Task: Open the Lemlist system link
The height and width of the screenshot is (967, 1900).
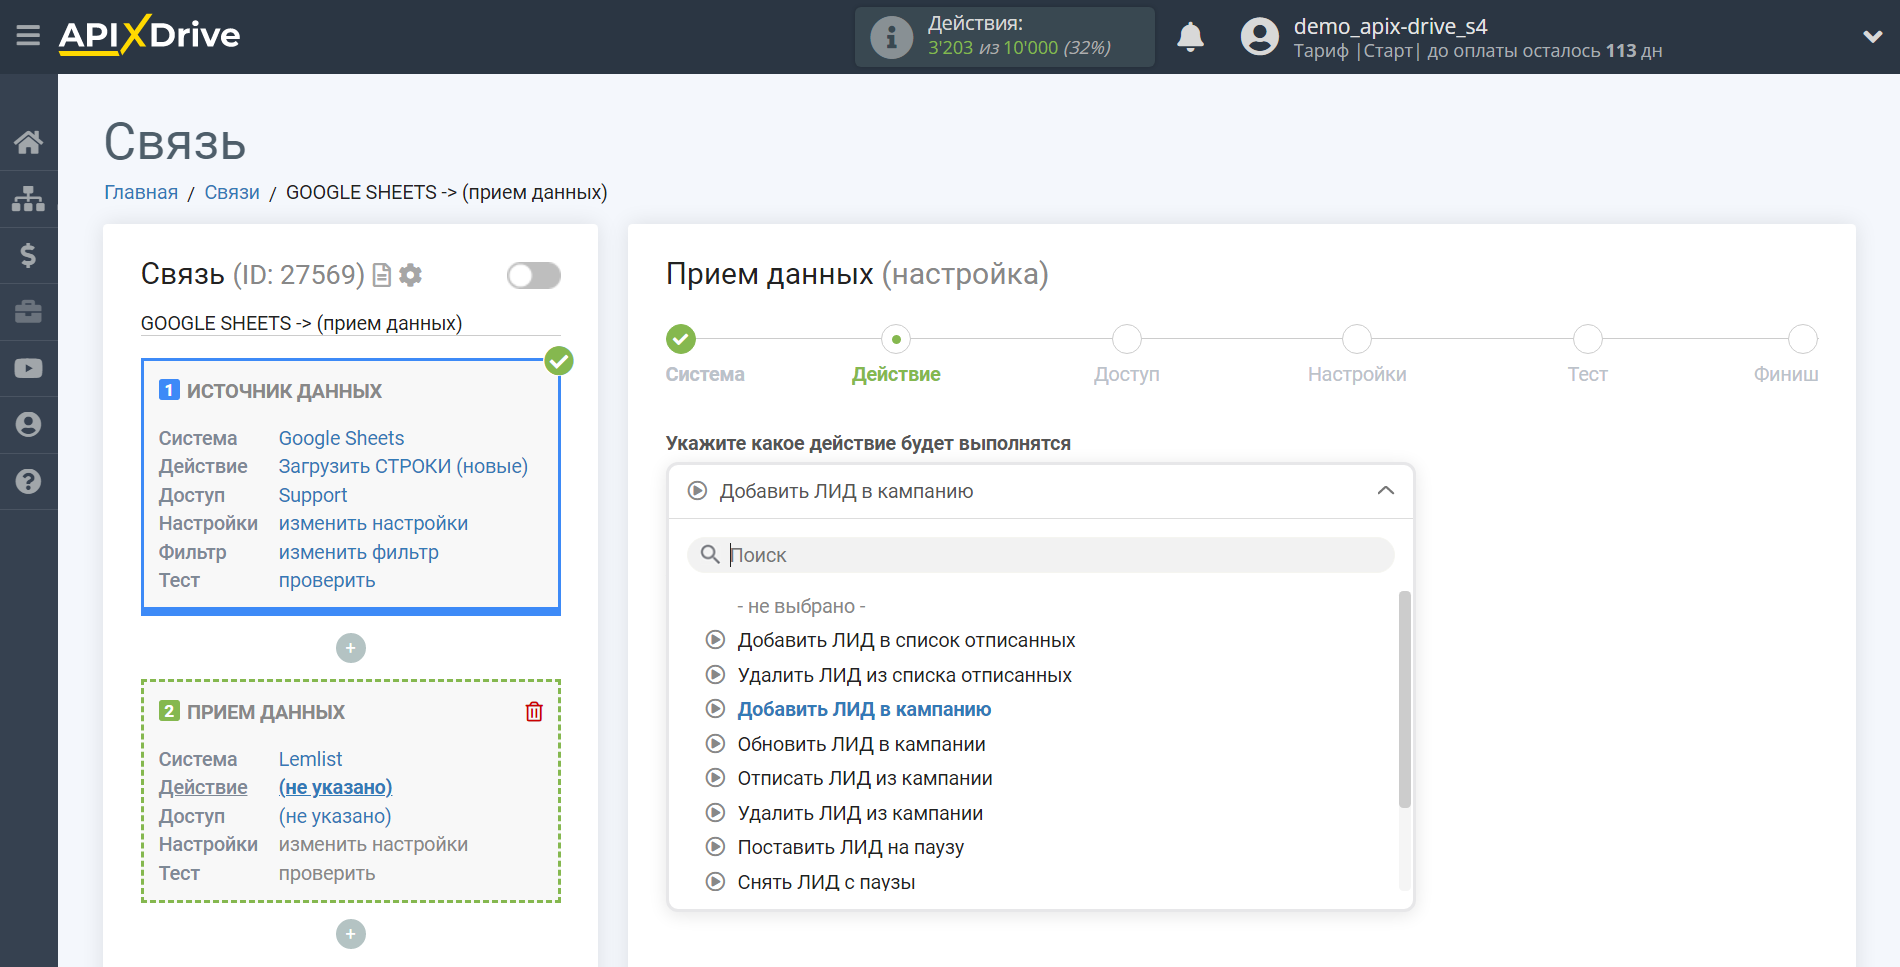Action: tap(310, 759)
